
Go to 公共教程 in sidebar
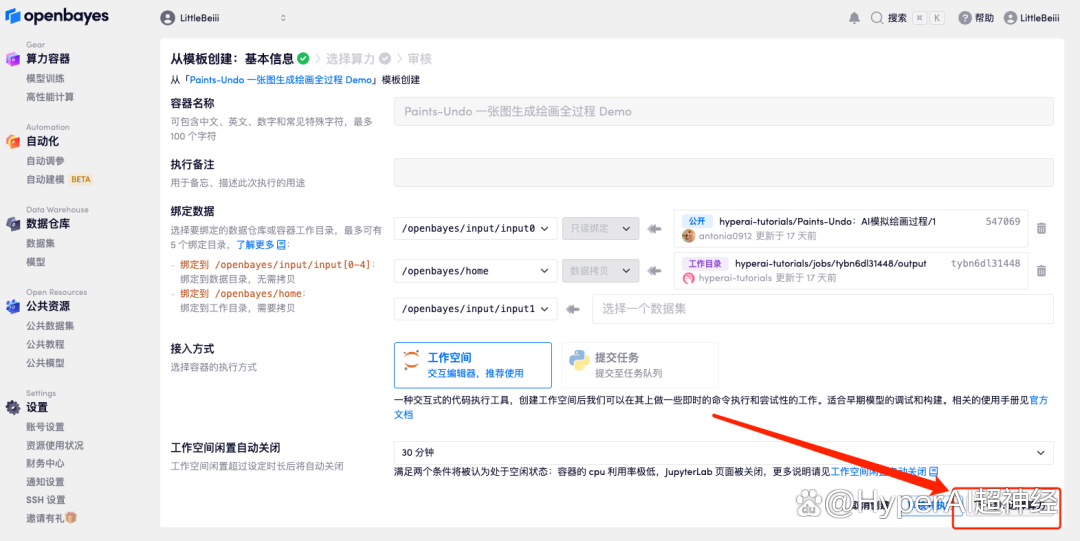(x=45, y=344)
